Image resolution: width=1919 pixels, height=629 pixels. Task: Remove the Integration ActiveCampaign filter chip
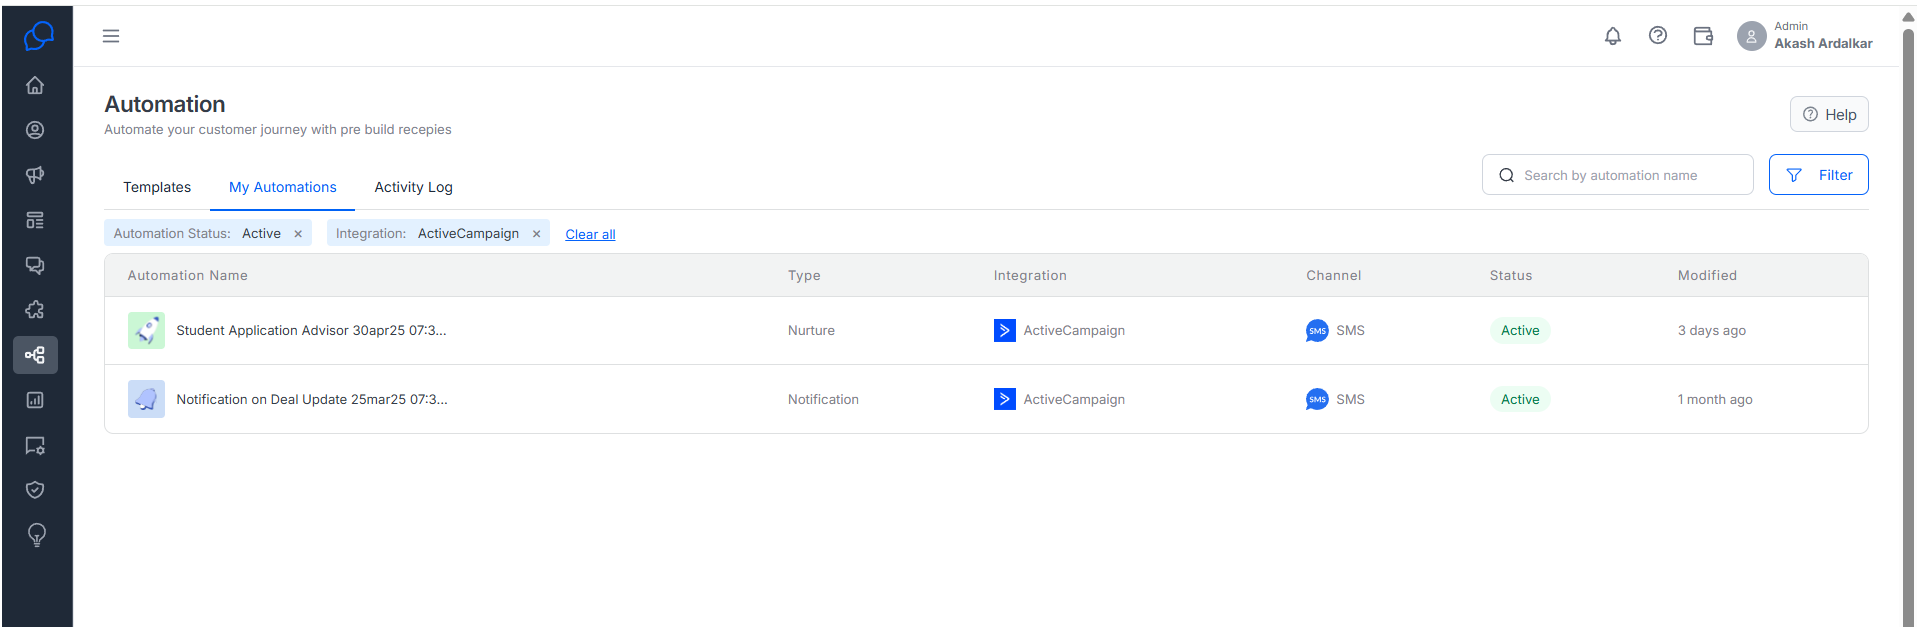click(536, 234)
